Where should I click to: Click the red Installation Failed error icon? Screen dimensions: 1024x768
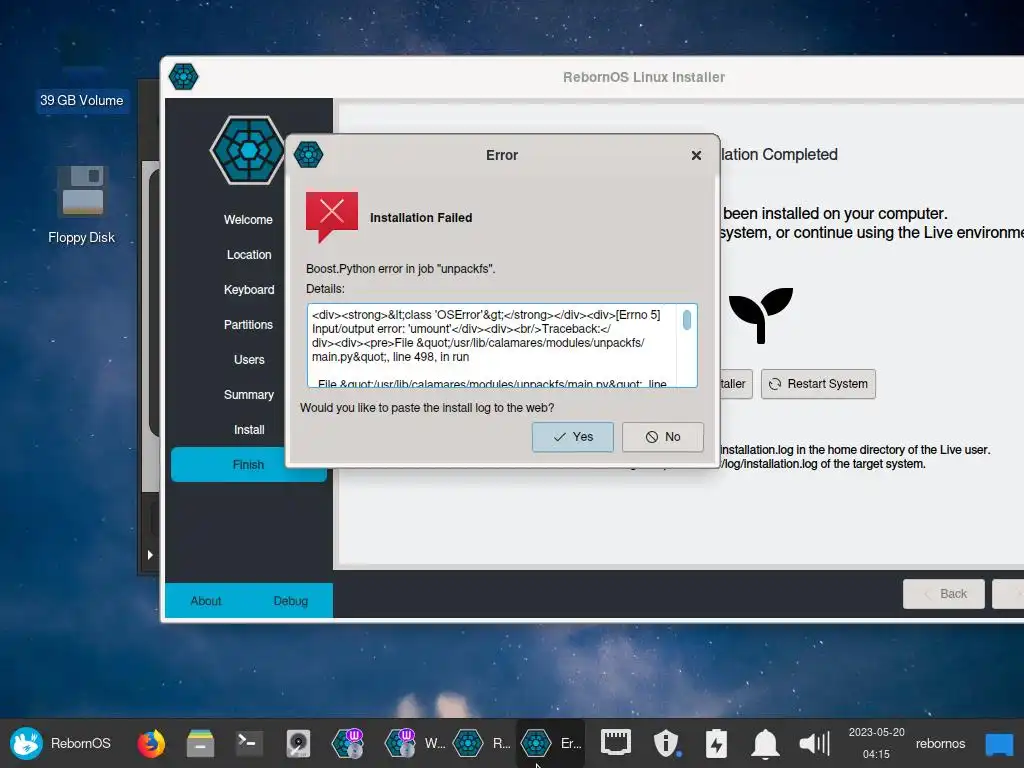click(332, 216)
